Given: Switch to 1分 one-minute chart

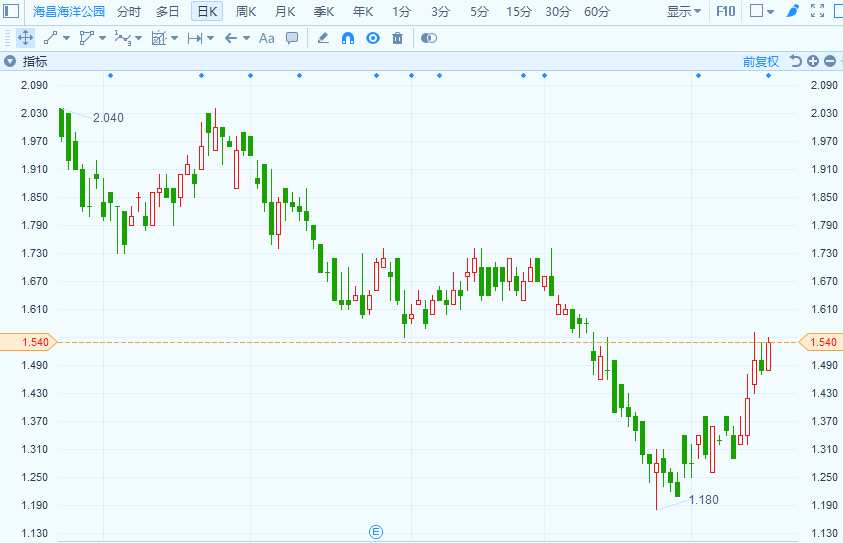Looking at the screenshot, I should tap(401, 11).
